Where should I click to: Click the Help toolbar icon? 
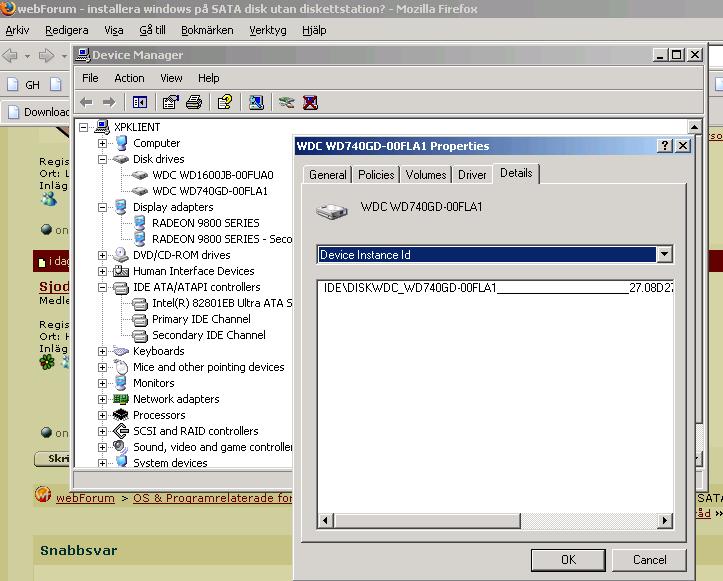tap(225, 102)
